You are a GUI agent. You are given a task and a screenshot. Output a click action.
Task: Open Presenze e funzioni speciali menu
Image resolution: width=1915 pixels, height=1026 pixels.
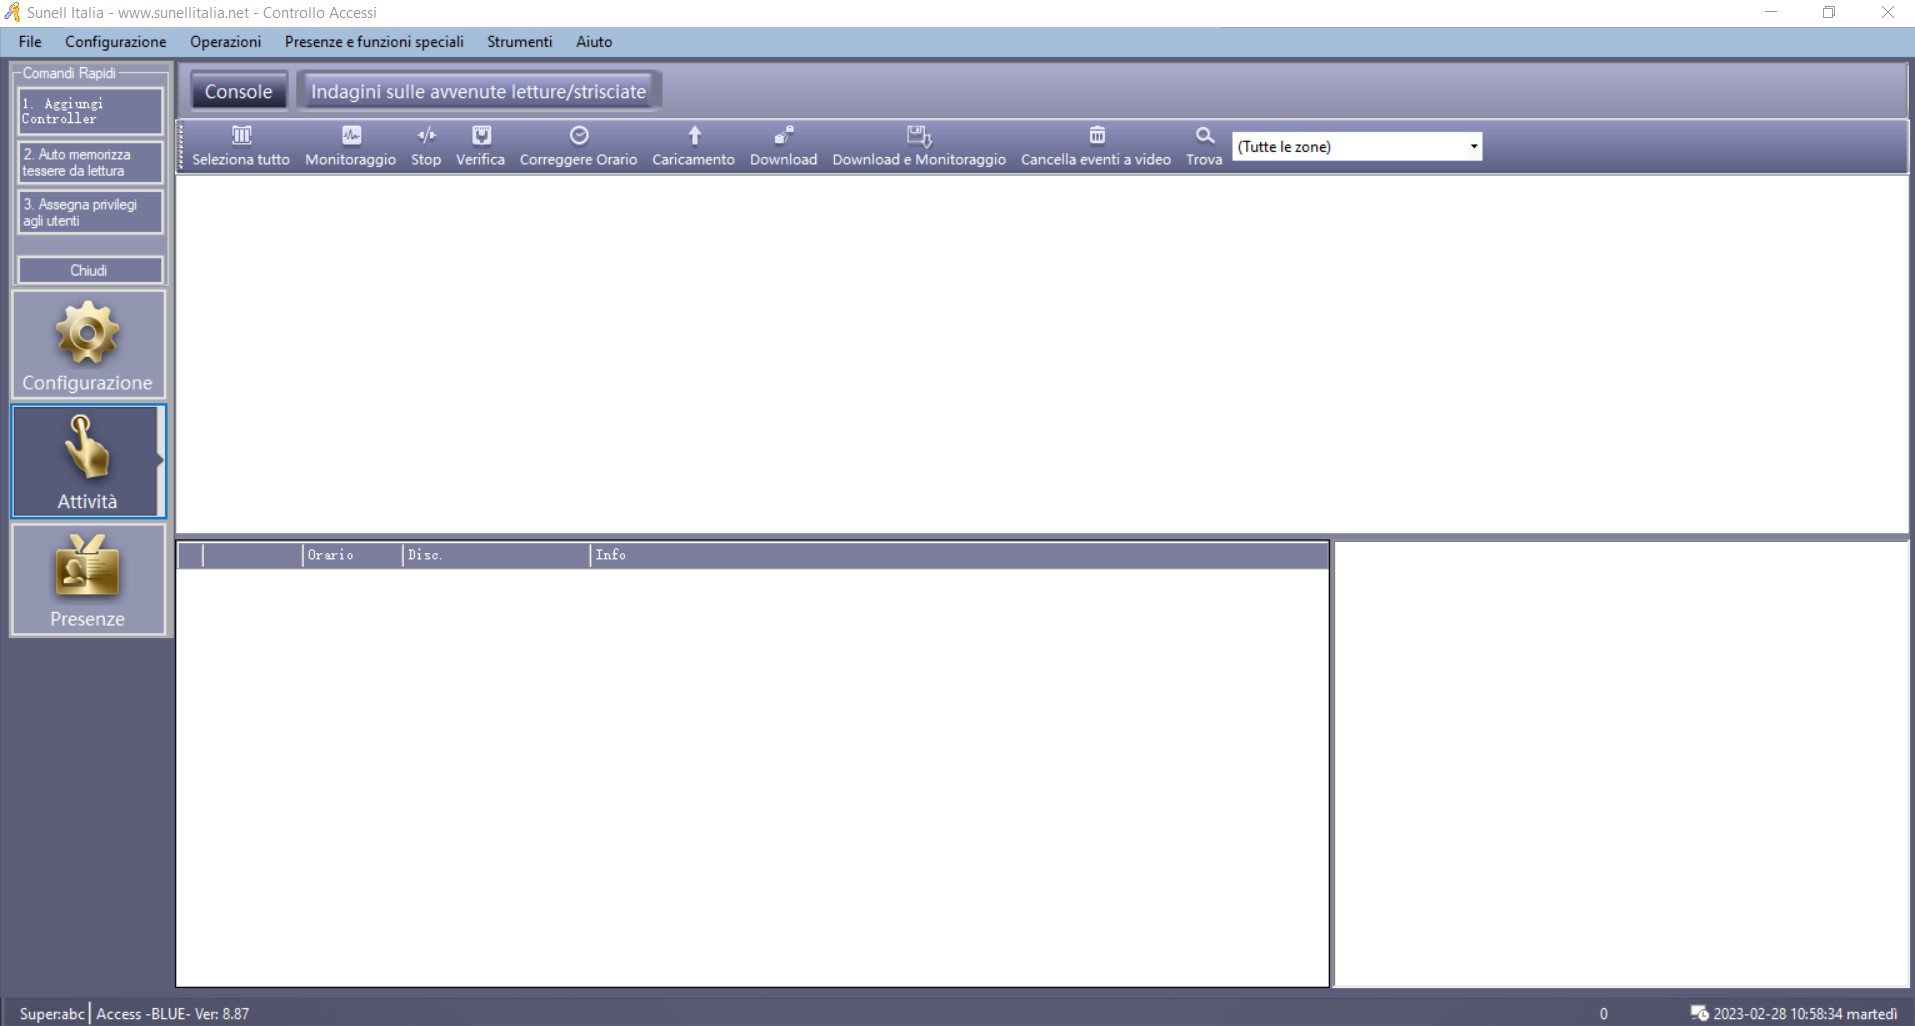[374, 42]
